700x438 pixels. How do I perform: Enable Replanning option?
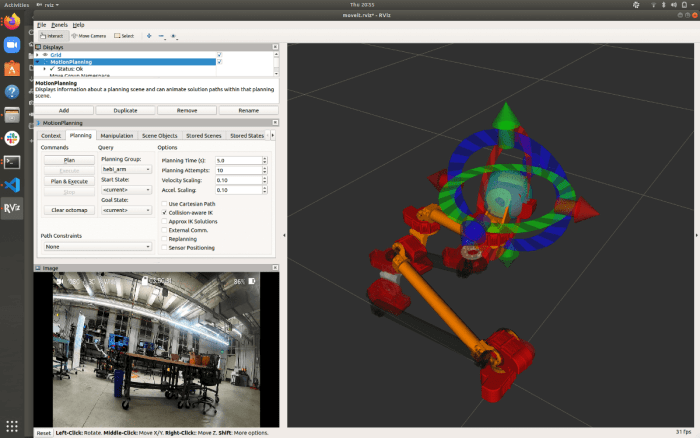click(x=164, y=239)
